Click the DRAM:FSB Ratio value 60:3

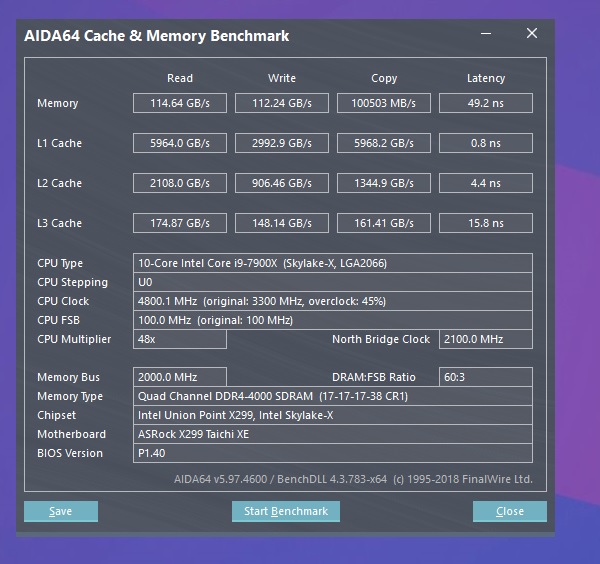point(486,377)
